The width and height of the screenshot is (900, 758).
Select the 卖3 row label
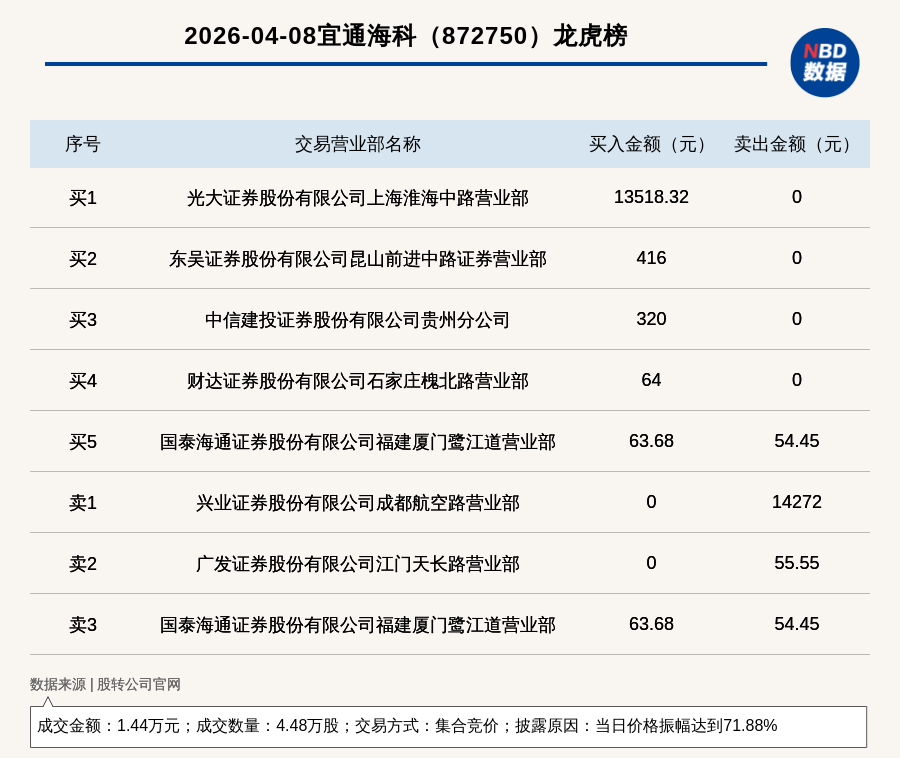tap(83, 625)
